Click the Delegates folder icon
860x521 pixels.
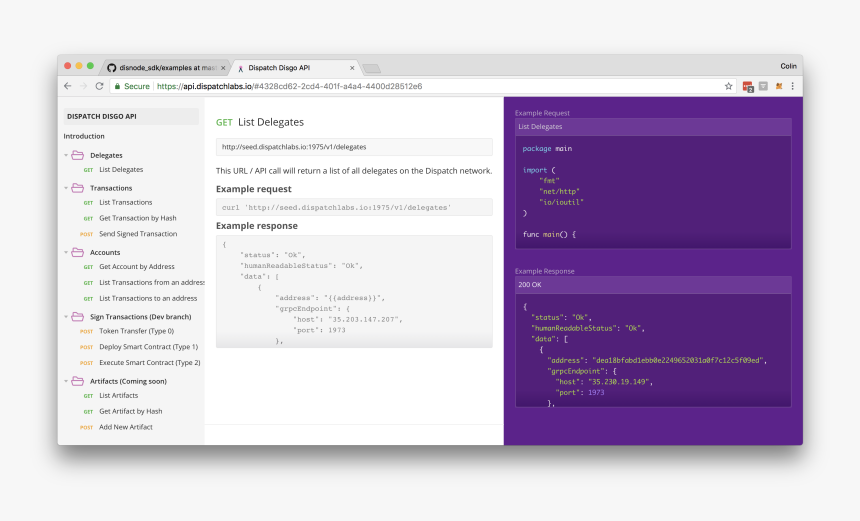click(x=77, y=155)
